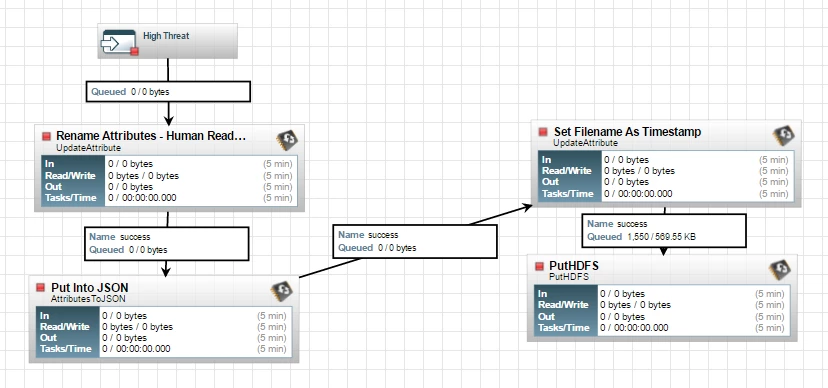Click the High Threat input port icon
Image resolution: width=828 pixels, height=388 pixels.
[119, 42]
